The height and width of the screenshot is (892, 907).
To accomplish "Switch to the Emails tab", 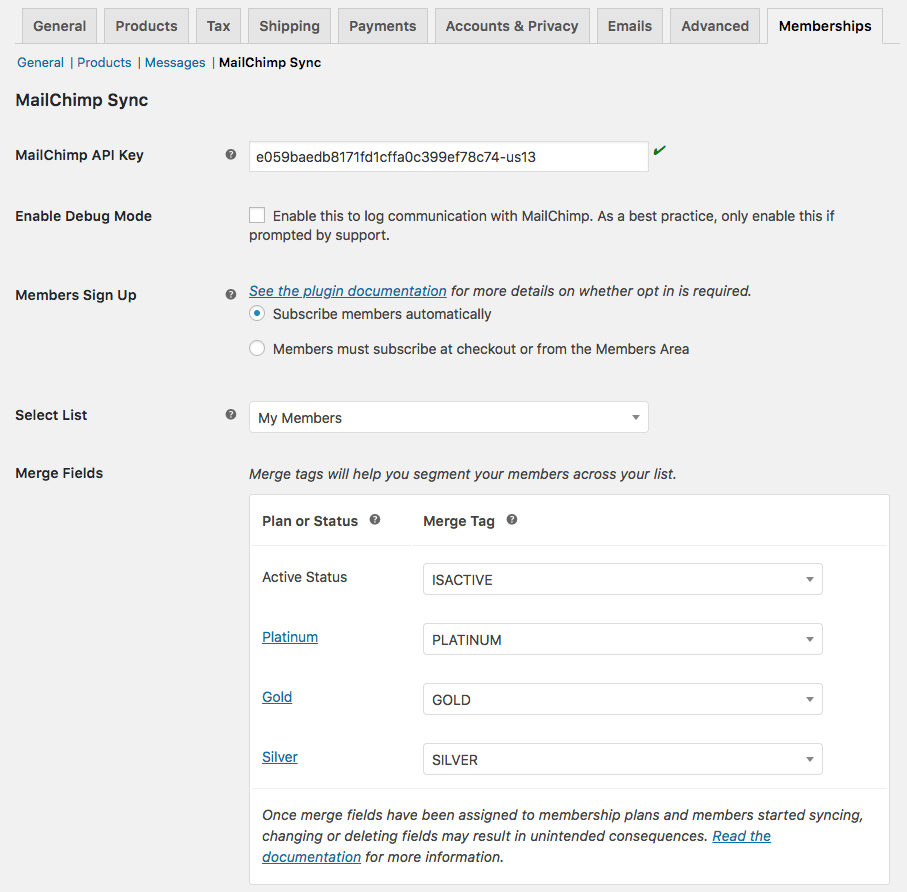I will (629, 26).
